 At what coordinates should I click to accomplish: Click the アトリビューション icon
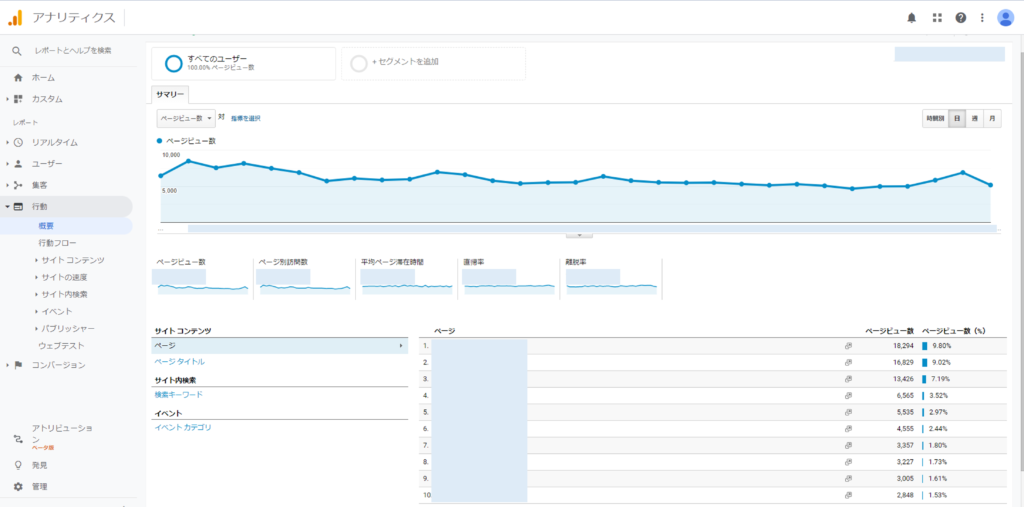(18, 438)
